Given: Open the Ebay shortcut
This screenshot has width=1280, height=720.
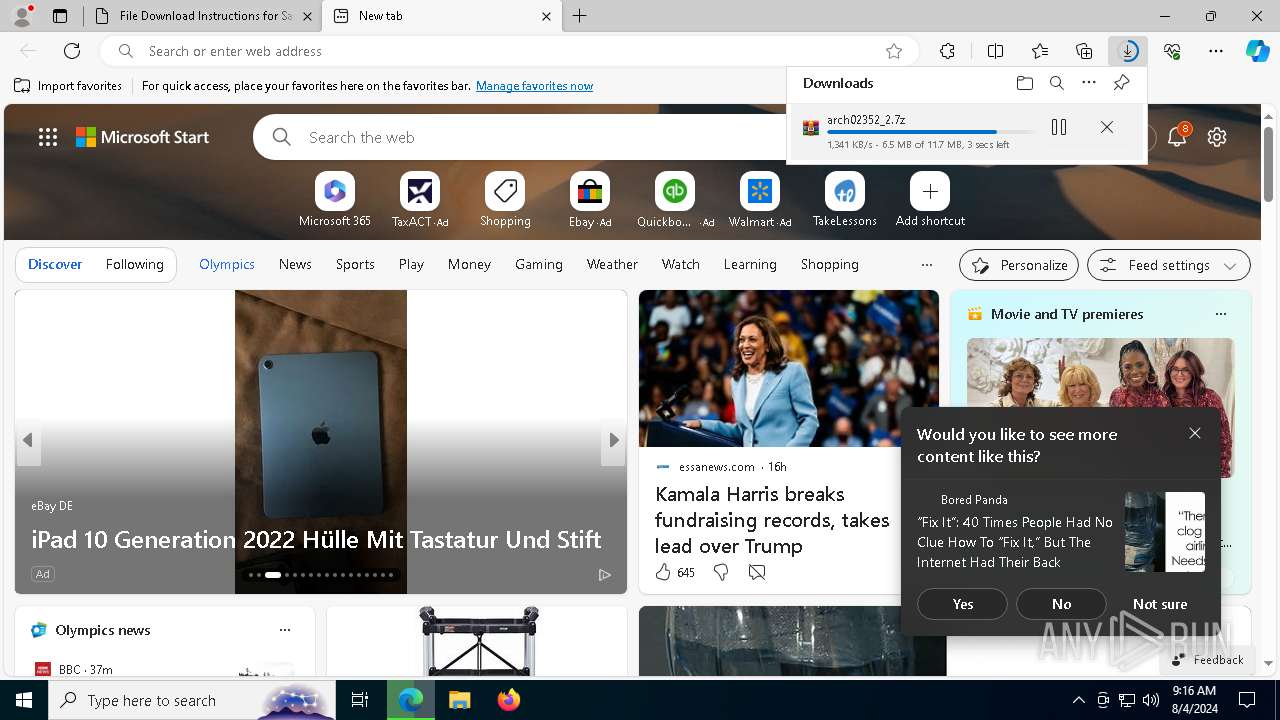Looking at the screenshot, I should [590, 199].
